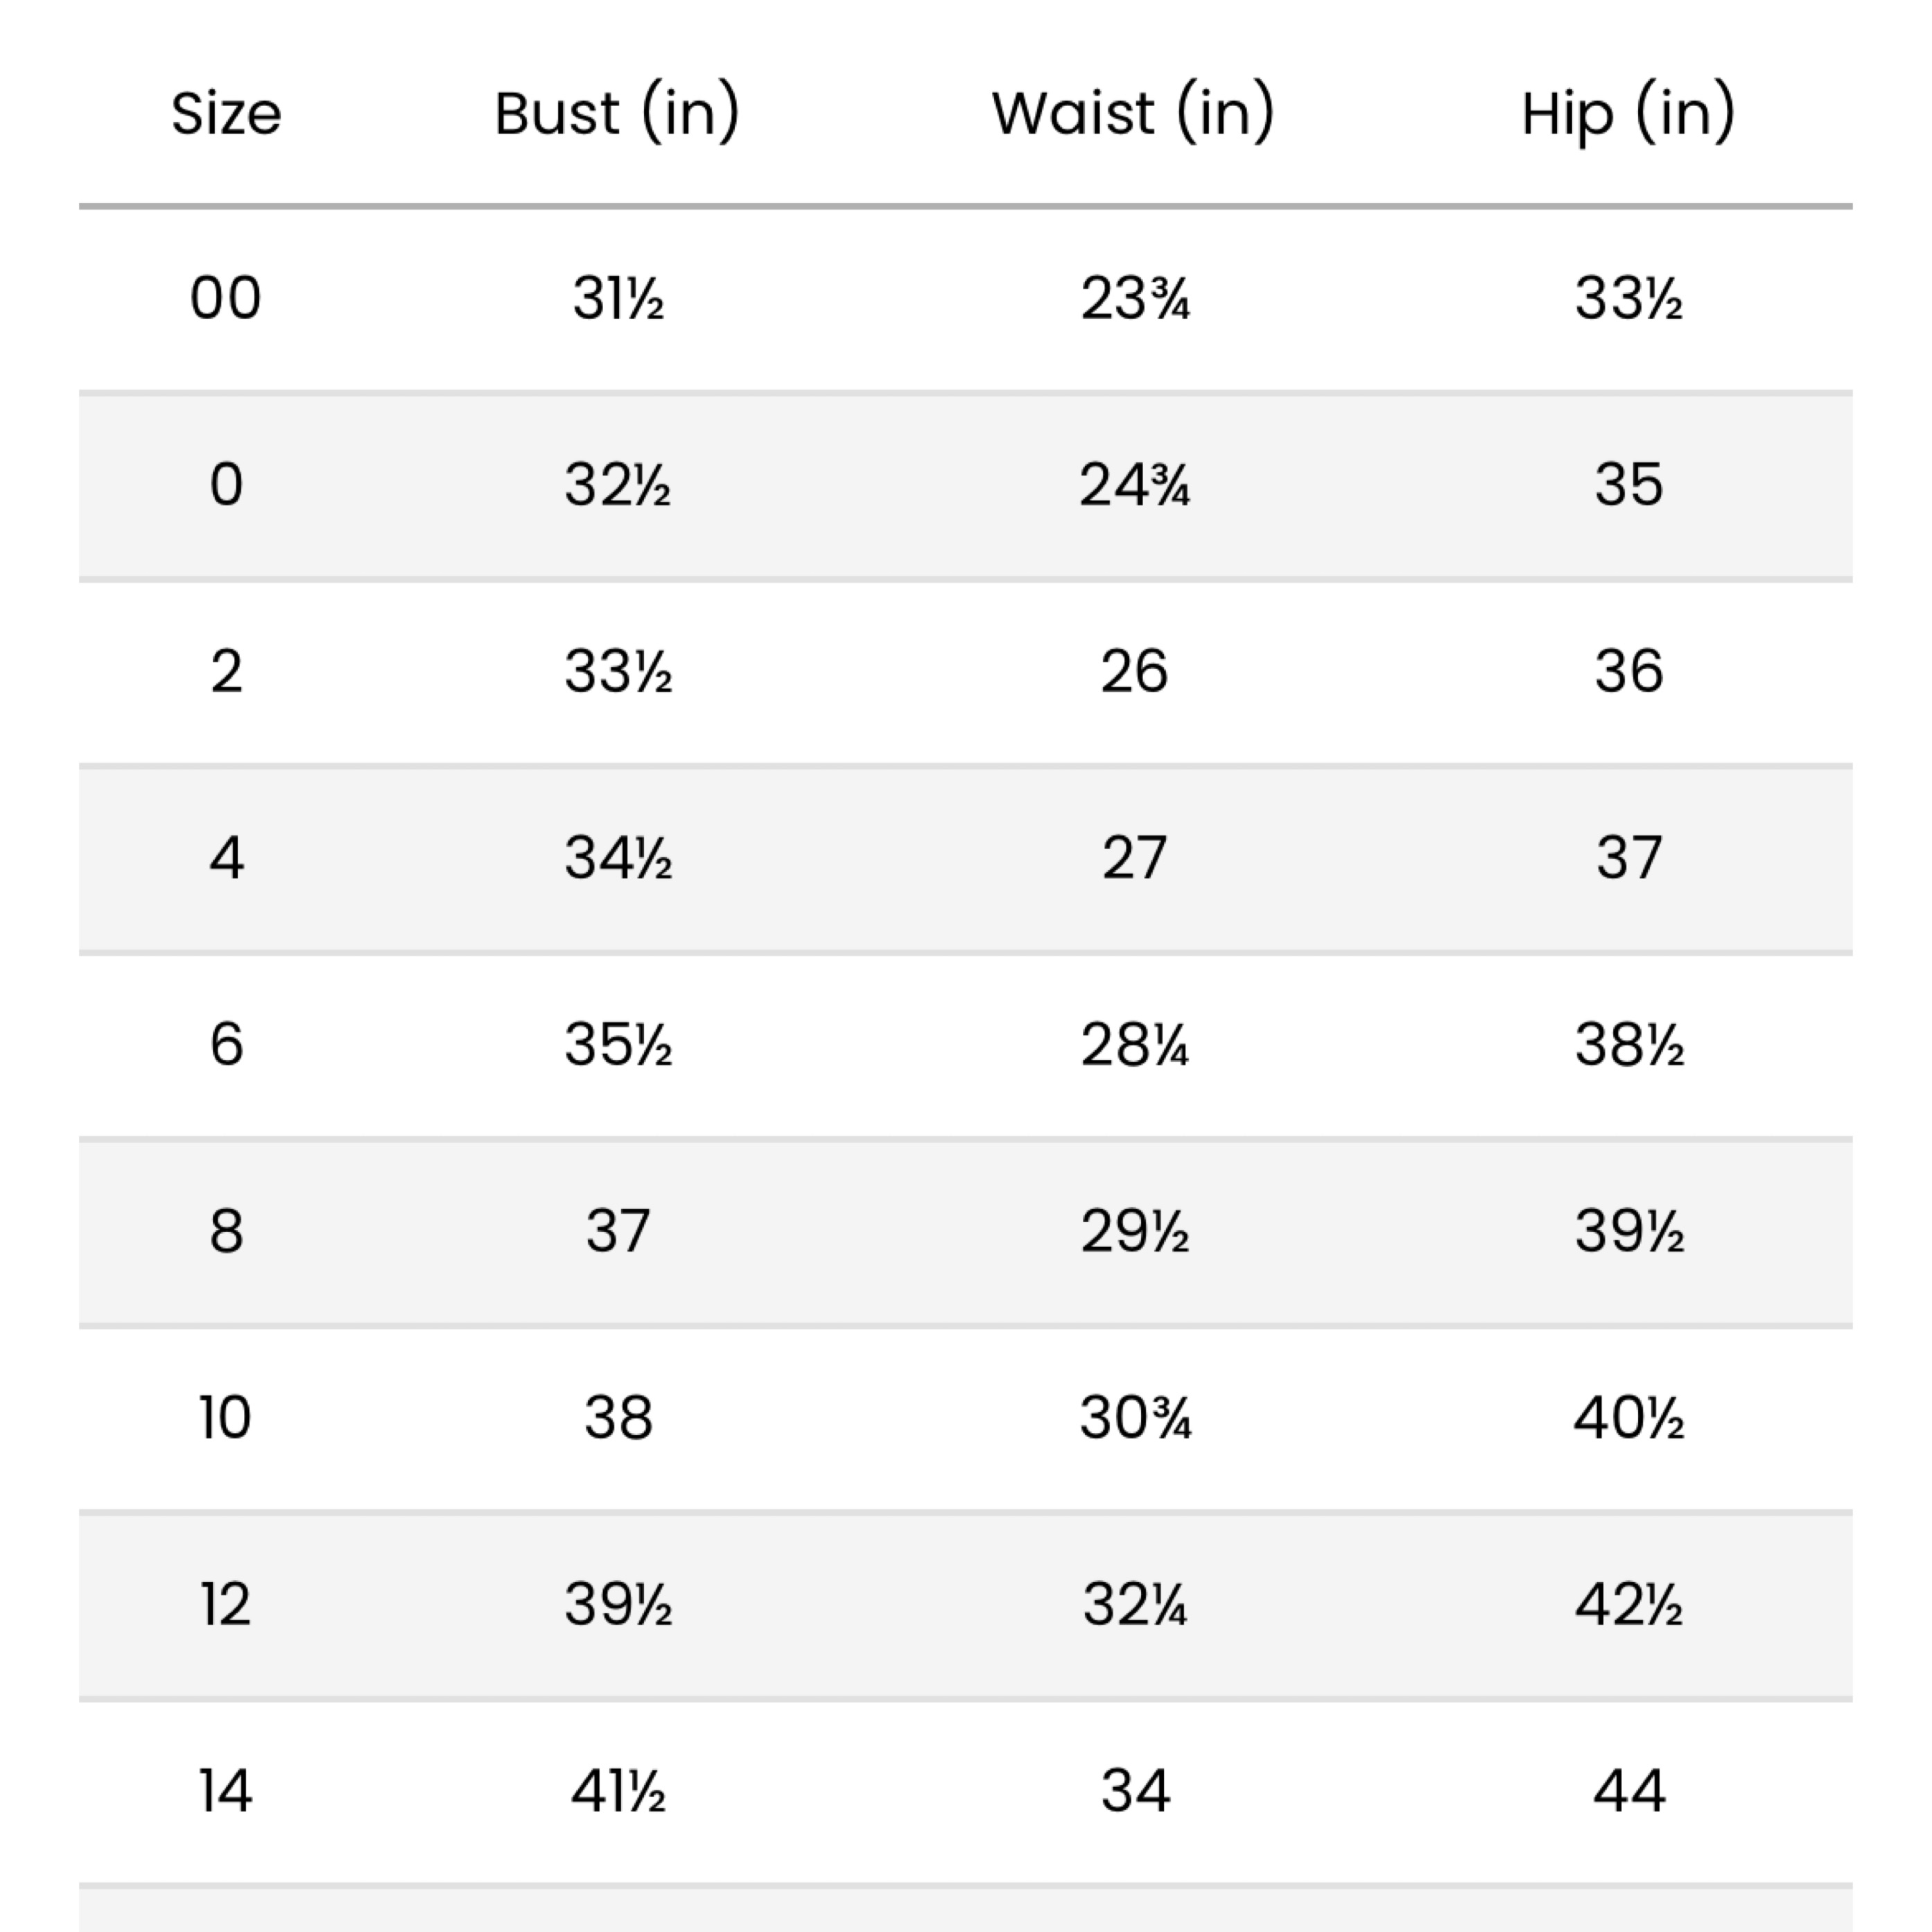
Task: Click hip value 36 for size 2
Action: 1629,671
